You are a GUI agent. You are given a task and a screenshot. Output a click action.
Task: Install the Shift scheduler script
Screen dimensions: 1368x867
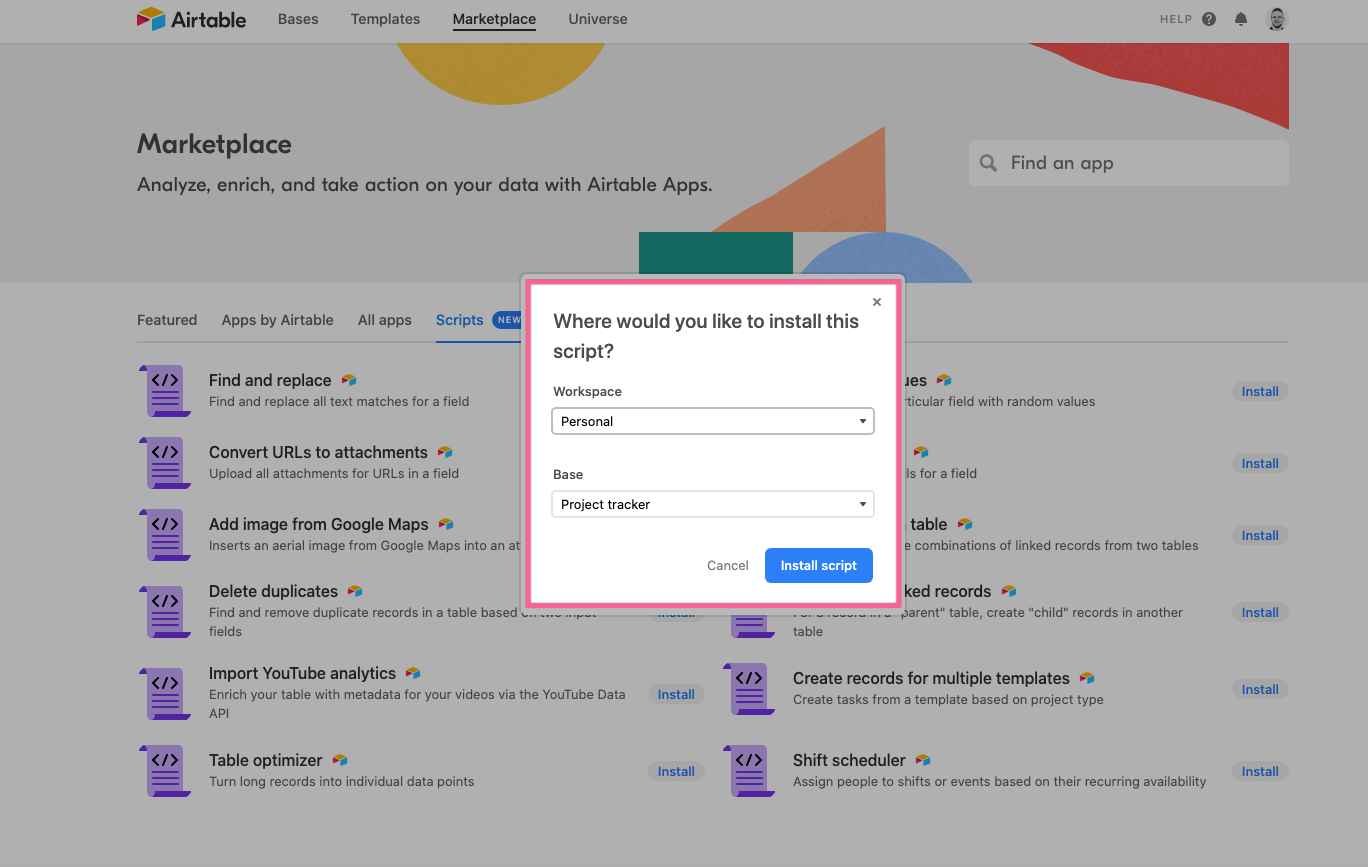[x=1260, y=771]
